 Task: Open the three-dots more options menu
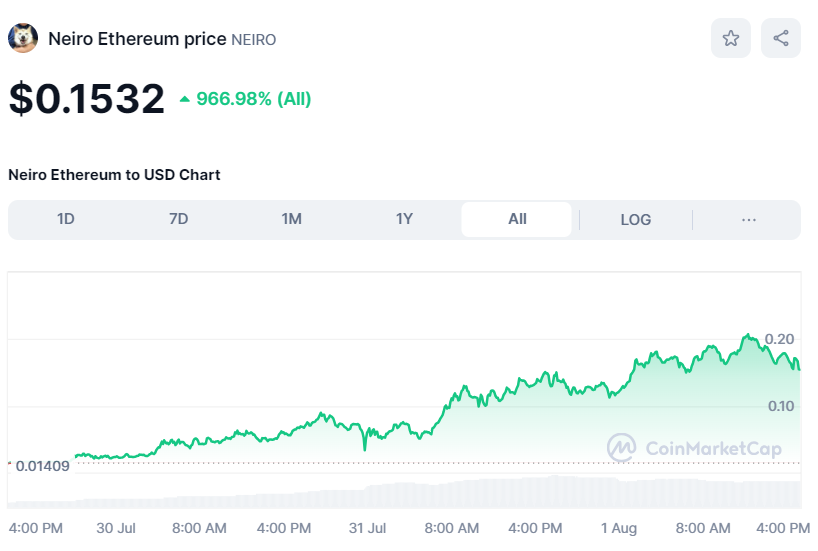pyautogui.click(x=748, y=219)
